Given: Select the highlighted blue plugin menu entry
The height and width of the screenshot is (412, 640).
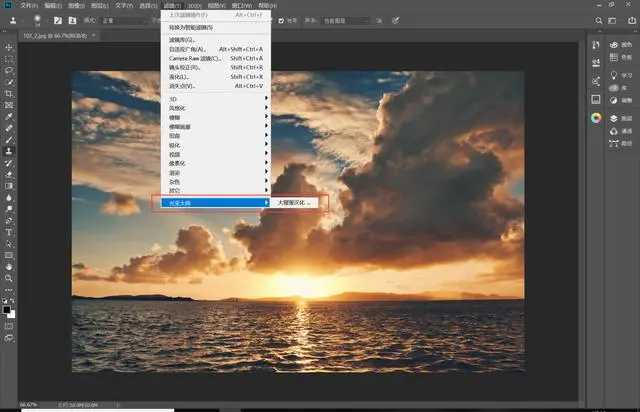Looking at the screenshot, I should pyautogui.click(x=216, y=203).
